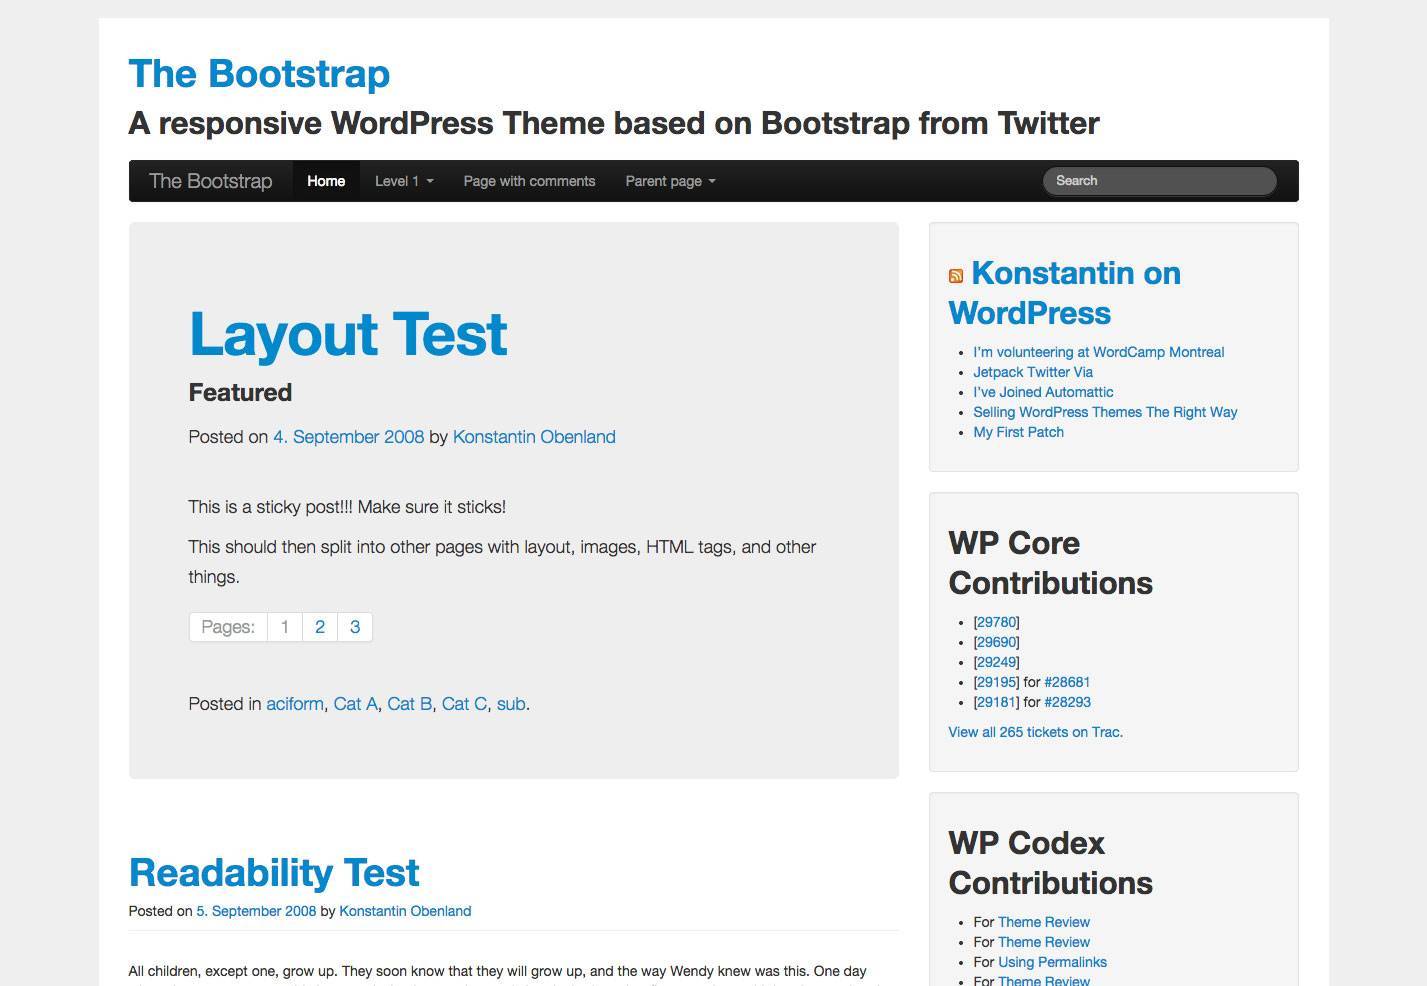Open the Parent page dropdown menu
1427x986 pixels.
tap(670, 181)
